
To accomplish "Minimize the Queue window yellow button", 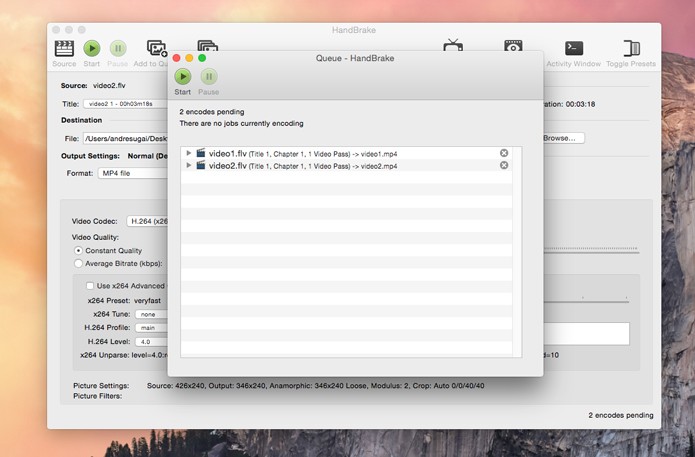I will (189, 58).
